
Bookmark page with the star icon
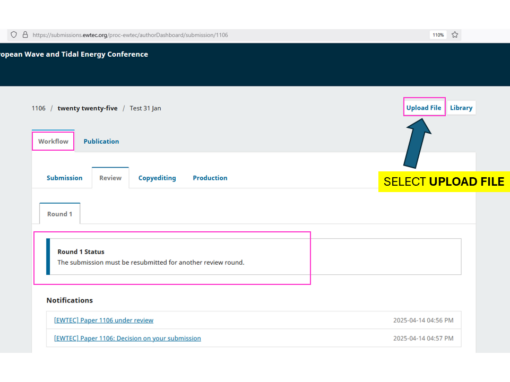(455, 35)
